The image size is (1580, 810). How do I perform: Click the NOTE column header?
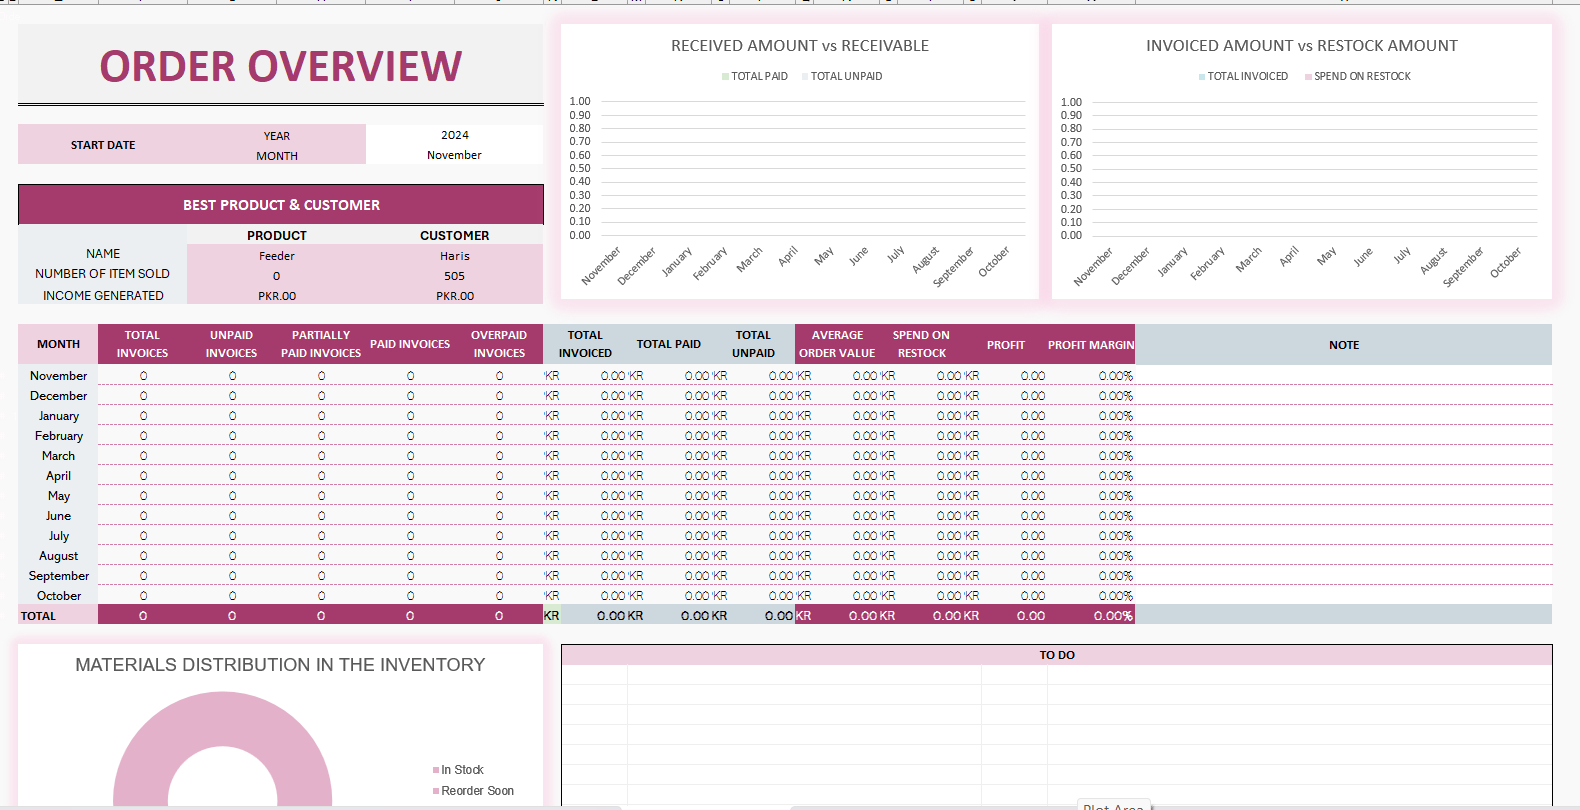pos(1344,345)
